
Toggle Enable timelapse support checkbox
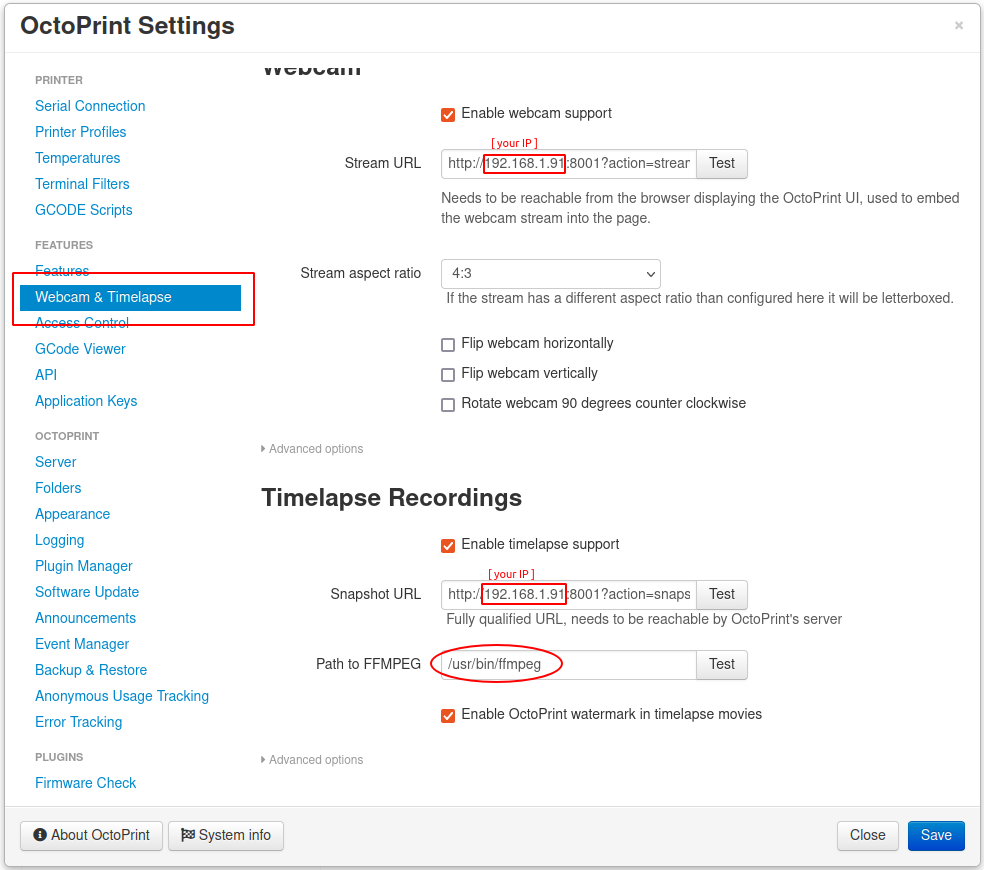(448, 545)
